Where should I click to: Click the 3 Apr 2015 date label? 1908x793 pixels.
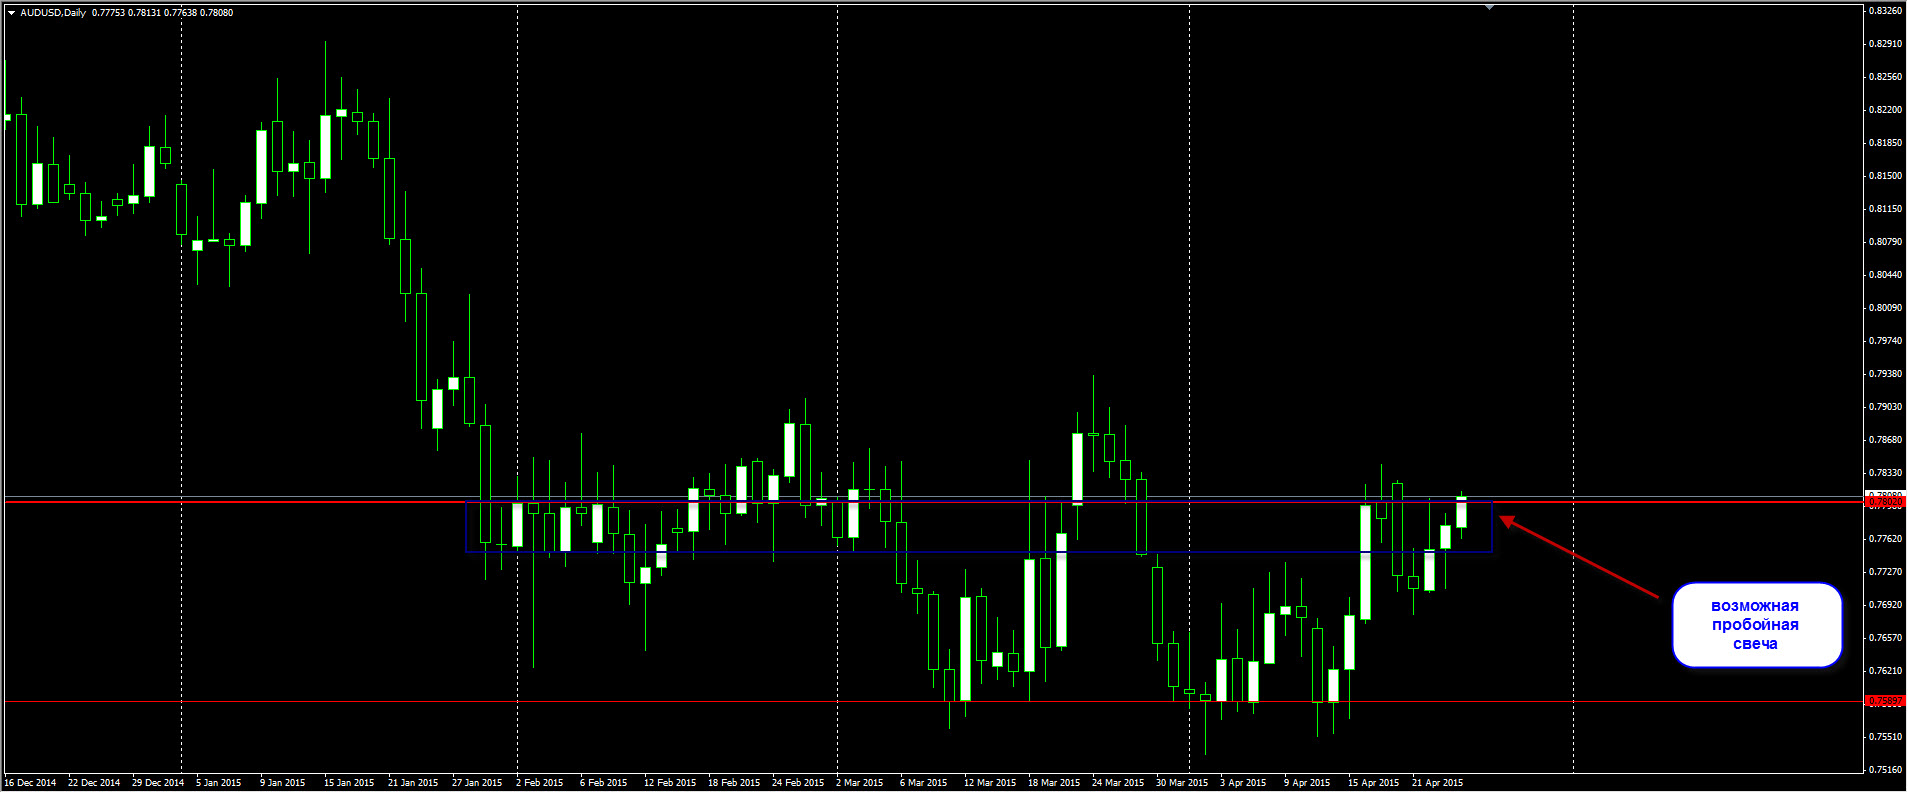tap(1243, 783)
